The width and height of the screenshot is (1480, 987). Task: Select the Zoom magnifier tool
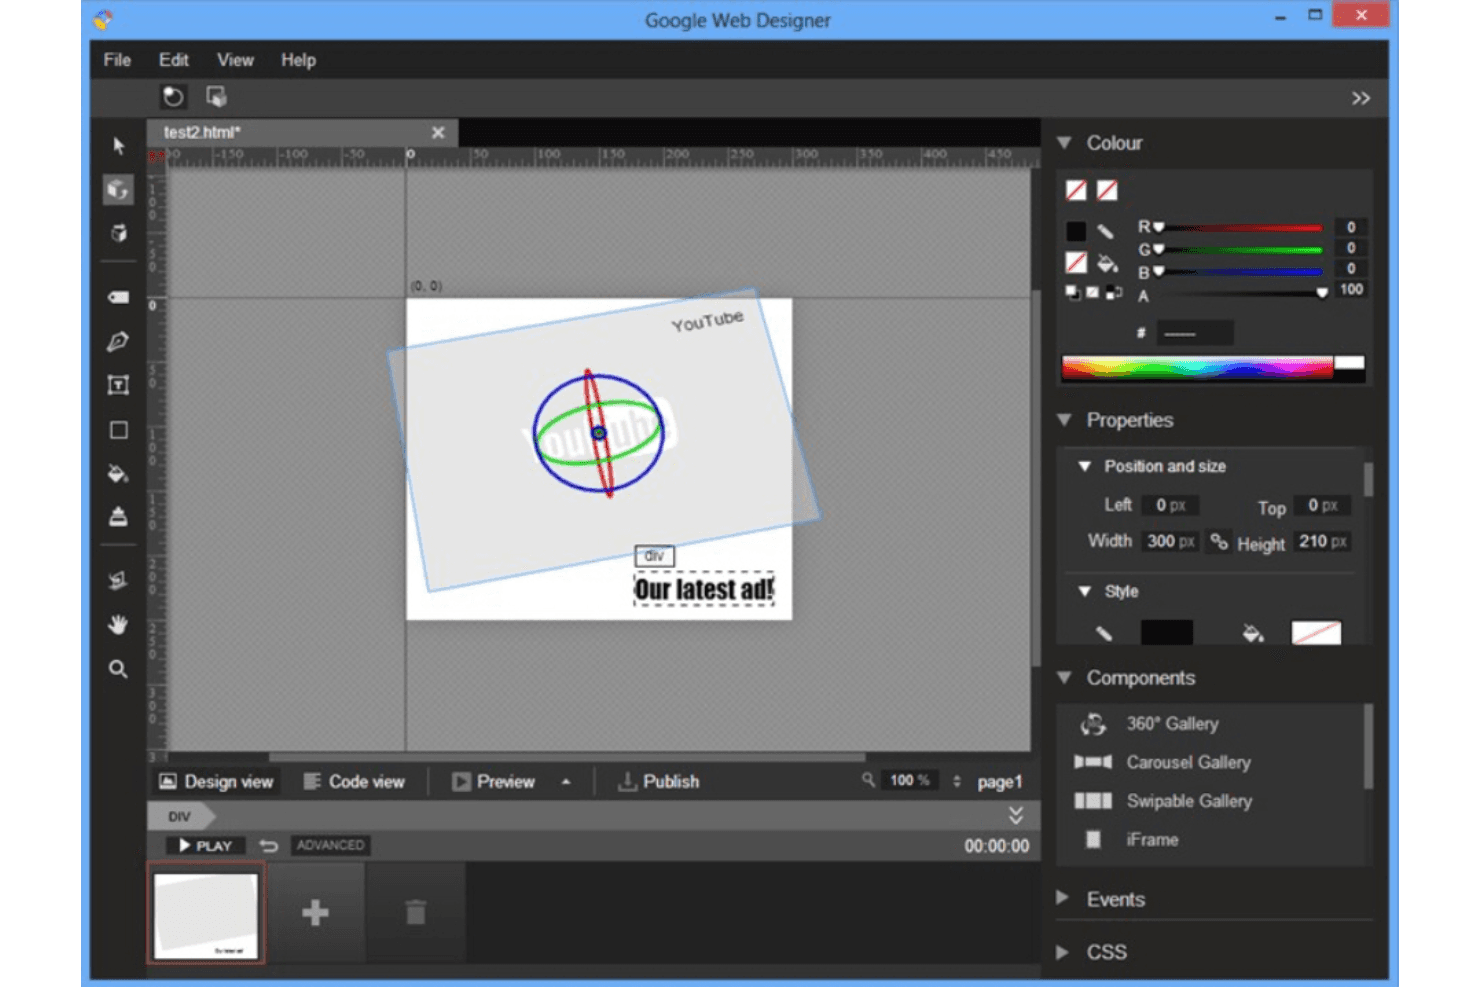(118, 669)
